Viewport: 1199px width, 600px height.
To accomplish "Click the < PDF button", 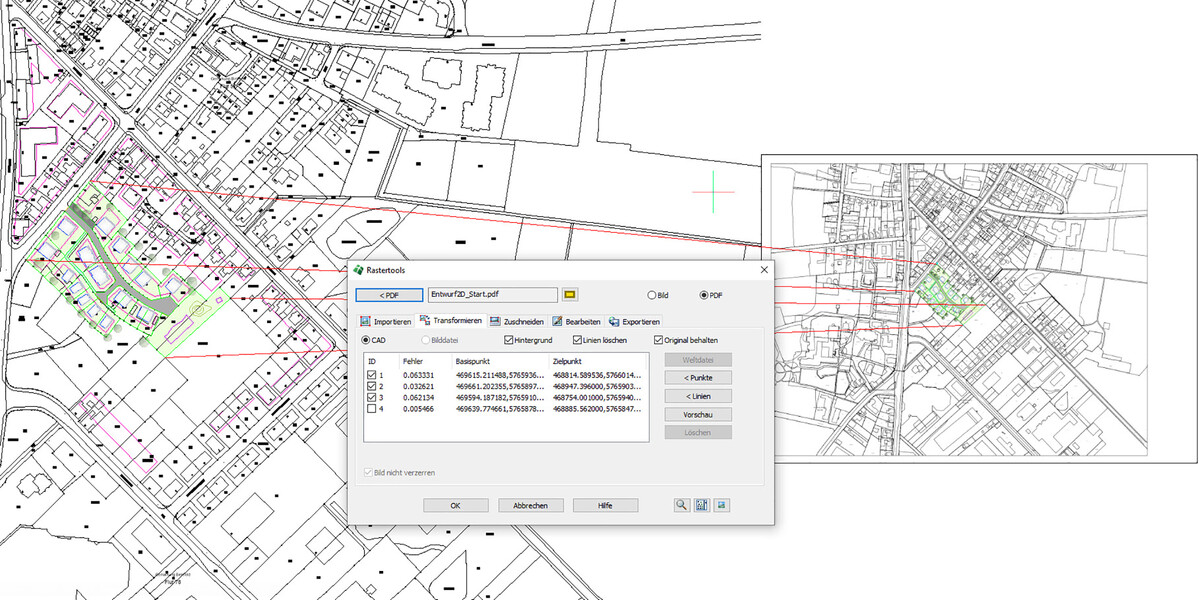I will 389,295.
